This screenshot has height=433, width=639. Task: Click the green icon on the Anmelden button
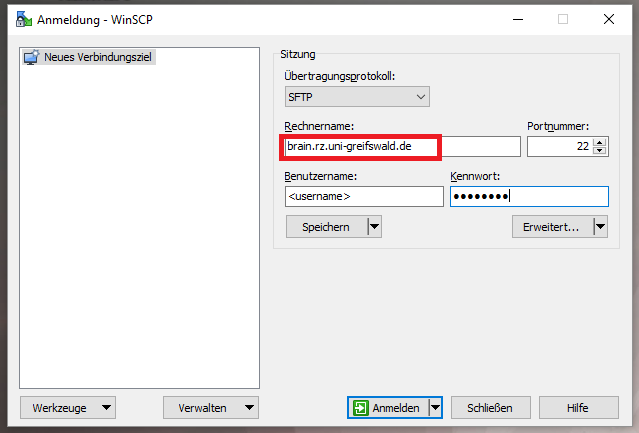point(360,408)
